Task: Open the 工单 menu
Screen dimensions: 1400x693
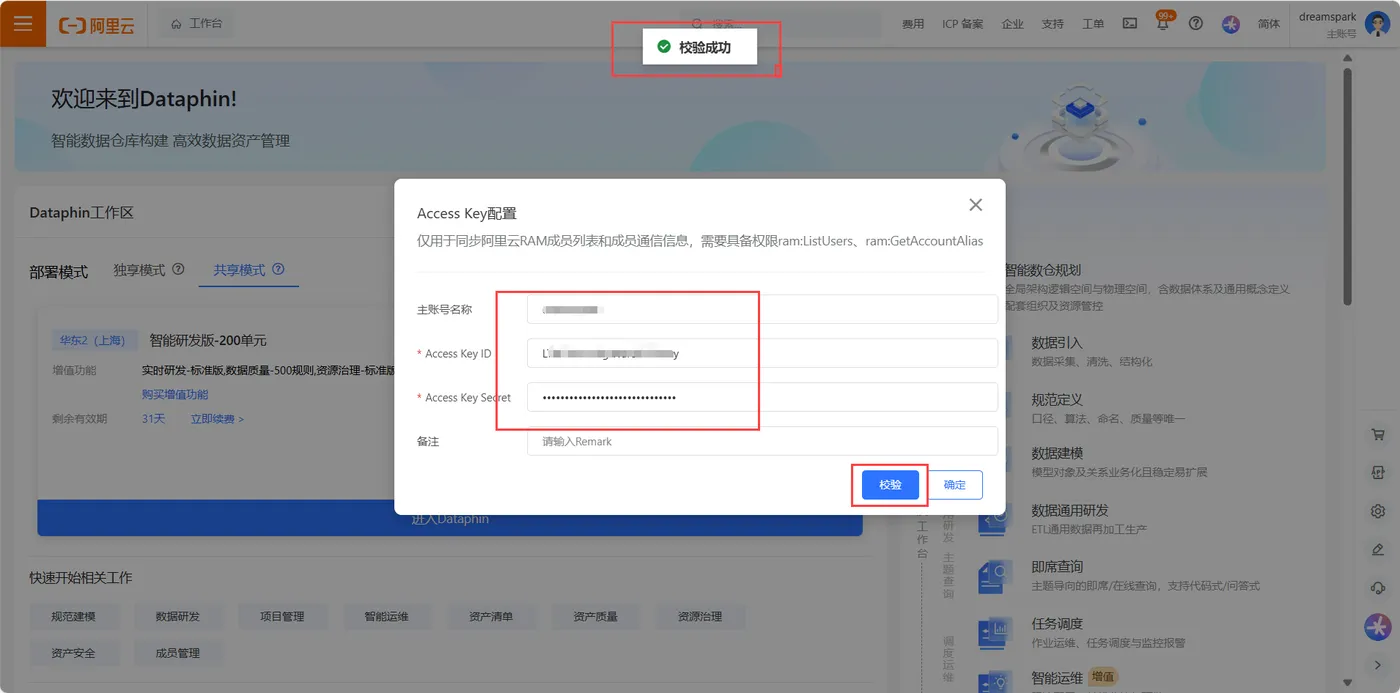Action: [x=1093, y=24]
